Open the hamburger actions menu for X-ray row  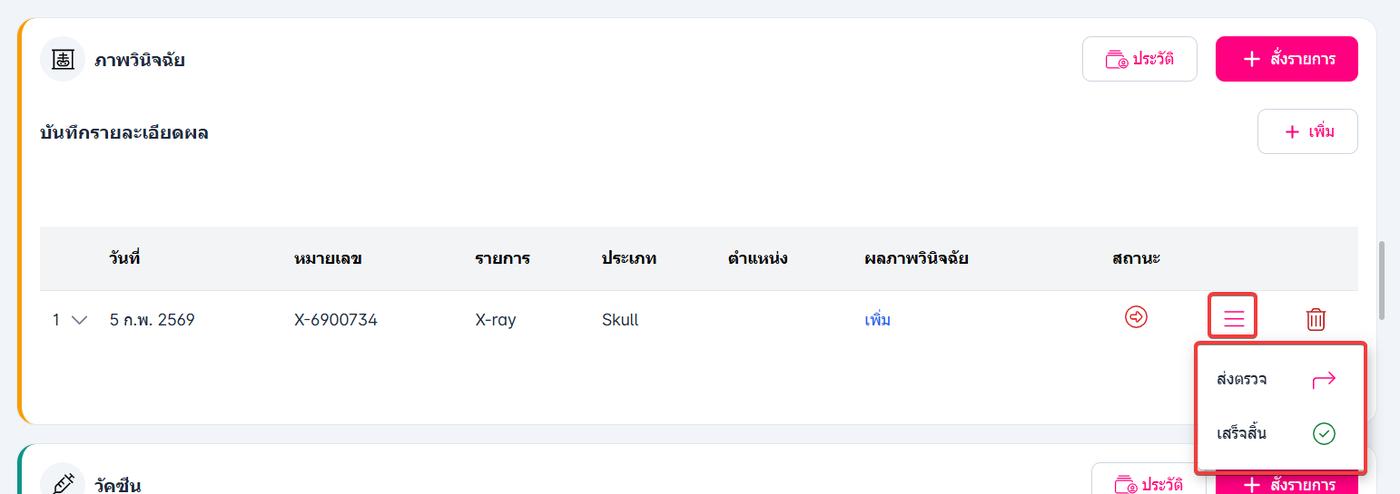(1233, 319)
